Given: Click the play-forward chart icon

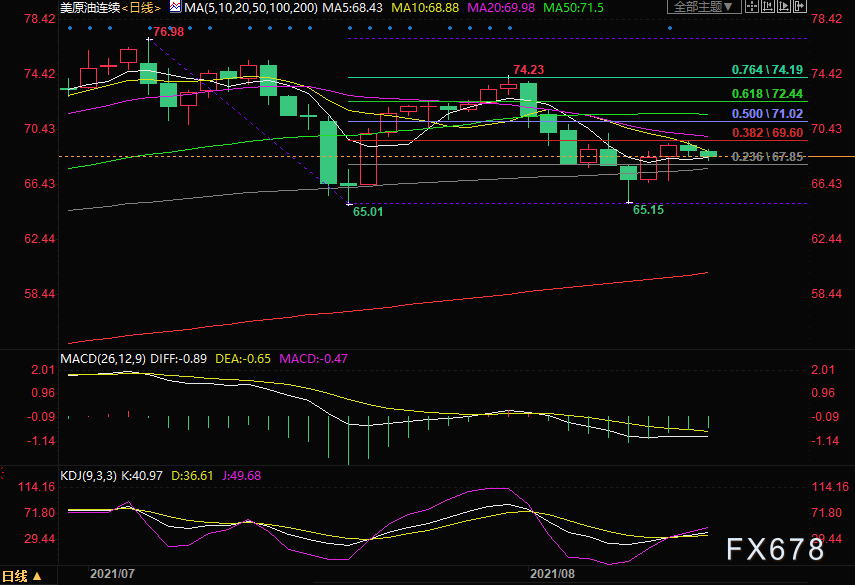Looking at the screenshot, I should point(784,7).
